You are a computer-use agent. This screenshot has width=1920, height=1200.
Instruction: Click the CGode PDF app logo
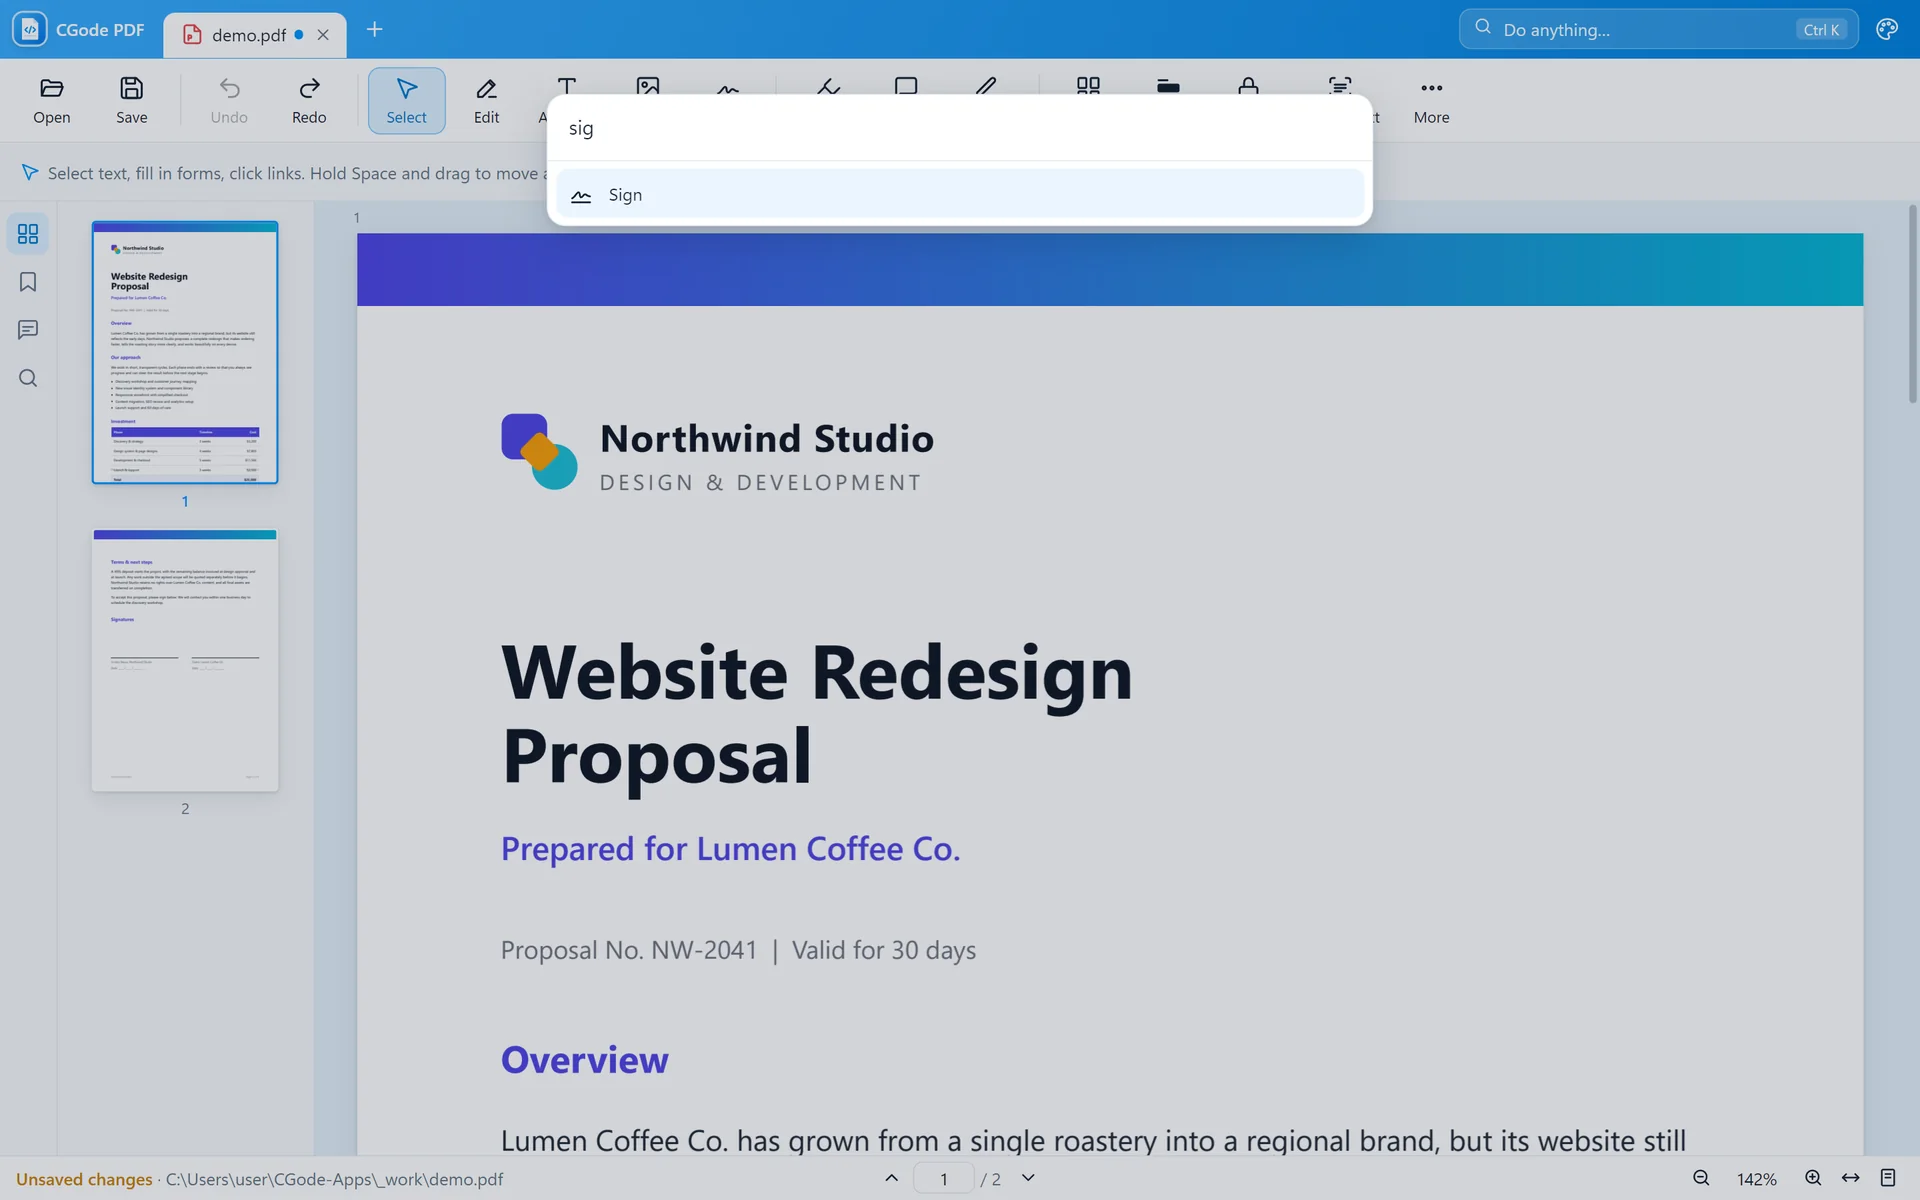[30, 29]
